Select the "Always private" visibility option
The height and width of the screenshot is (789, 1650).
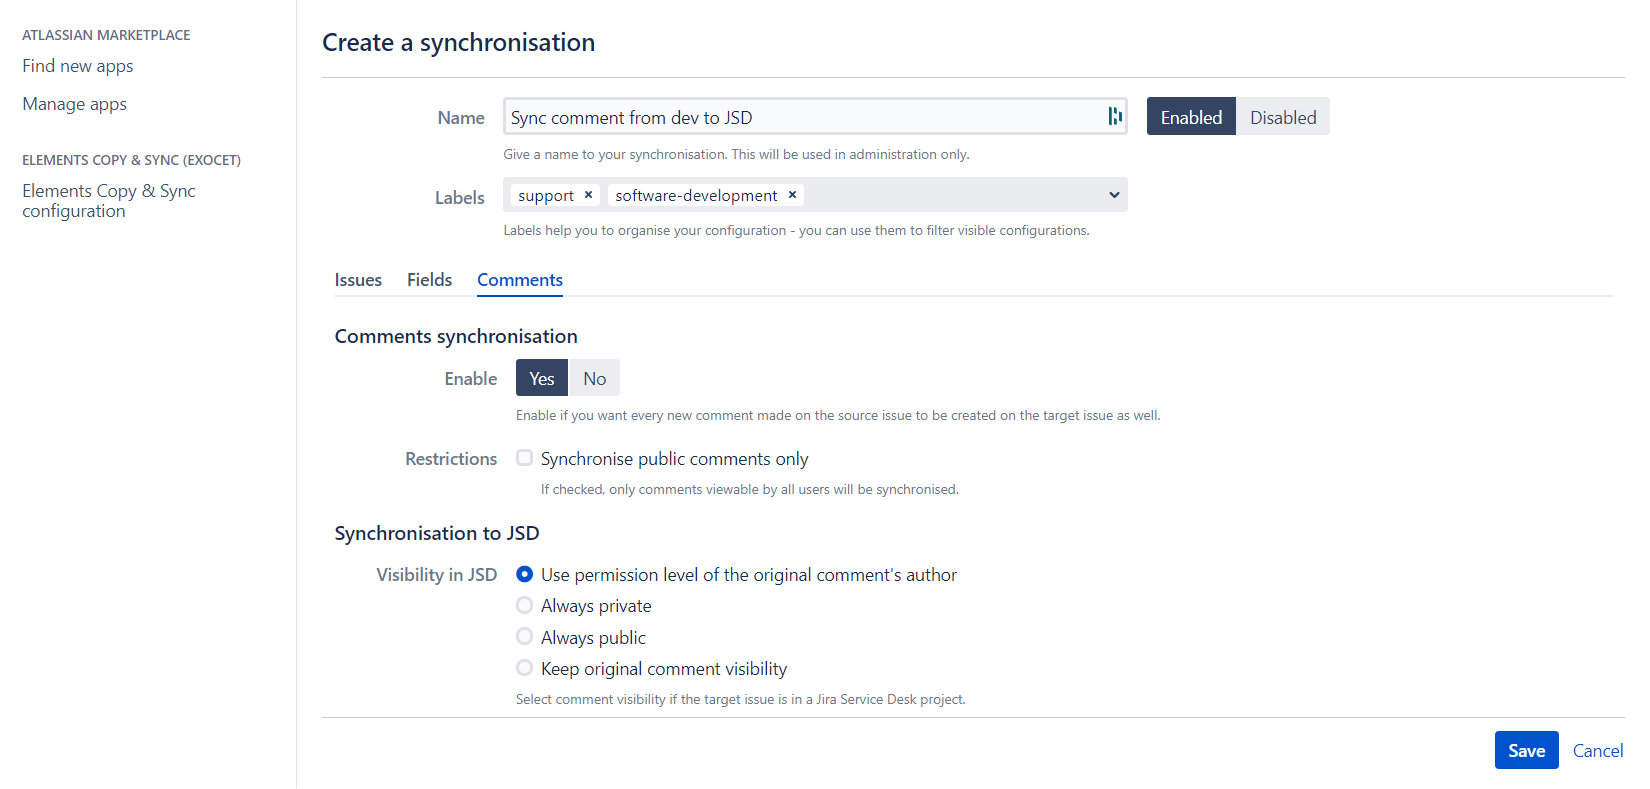tap(525, 605)
